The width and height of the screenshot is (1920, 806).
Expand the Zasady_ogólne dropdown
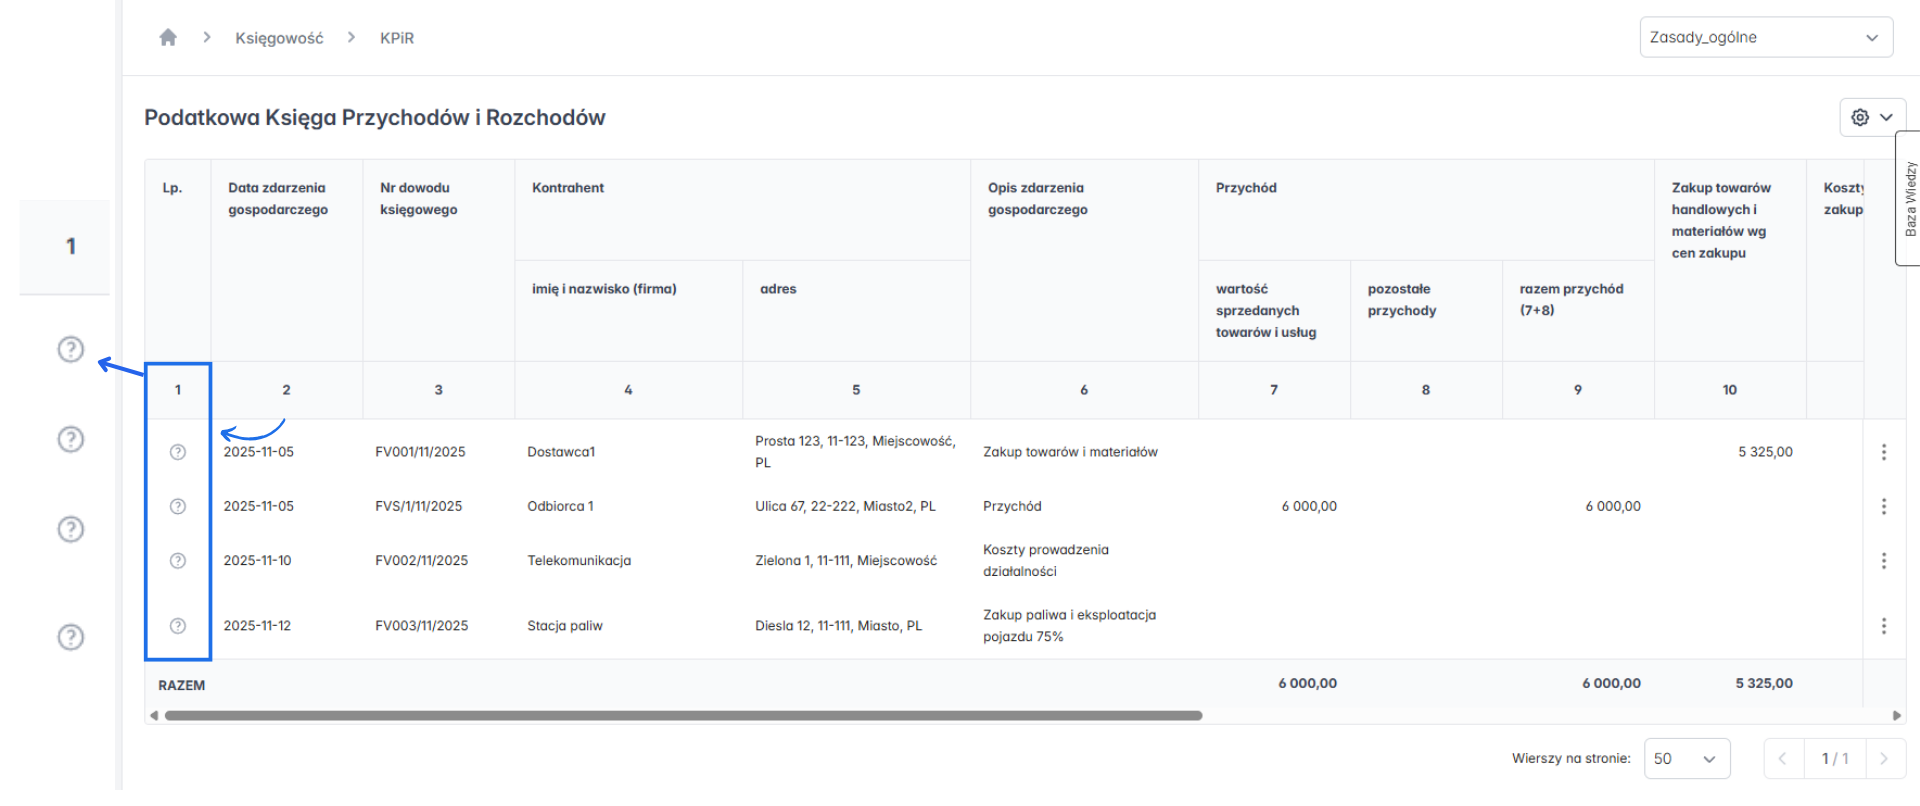click(1766, 37)
